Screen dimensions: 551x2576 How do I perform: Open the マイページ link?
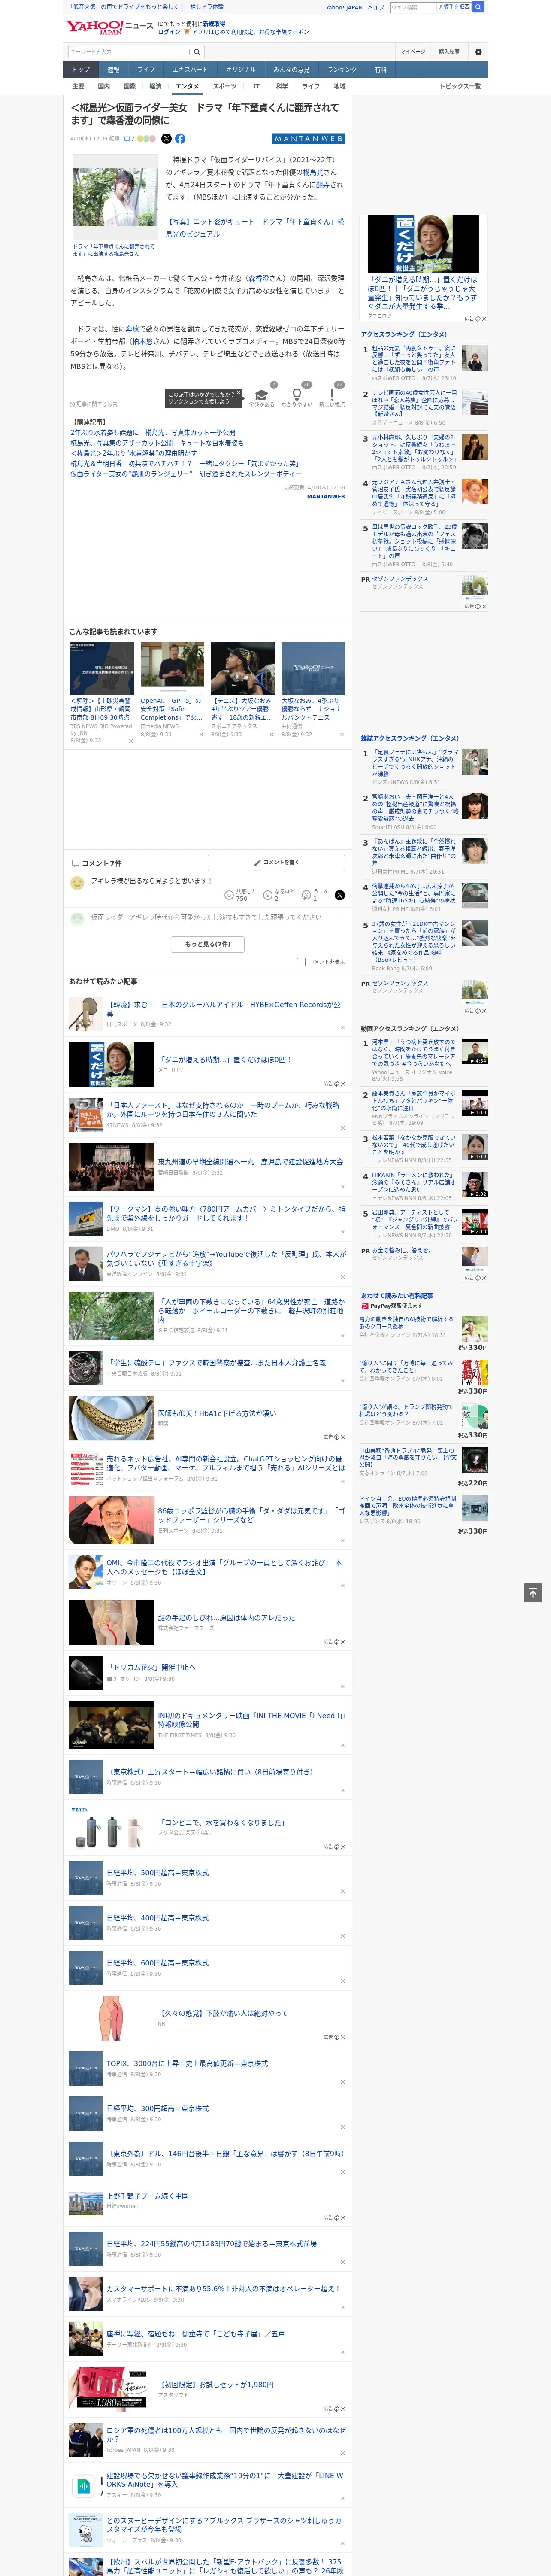coord(412,51)
